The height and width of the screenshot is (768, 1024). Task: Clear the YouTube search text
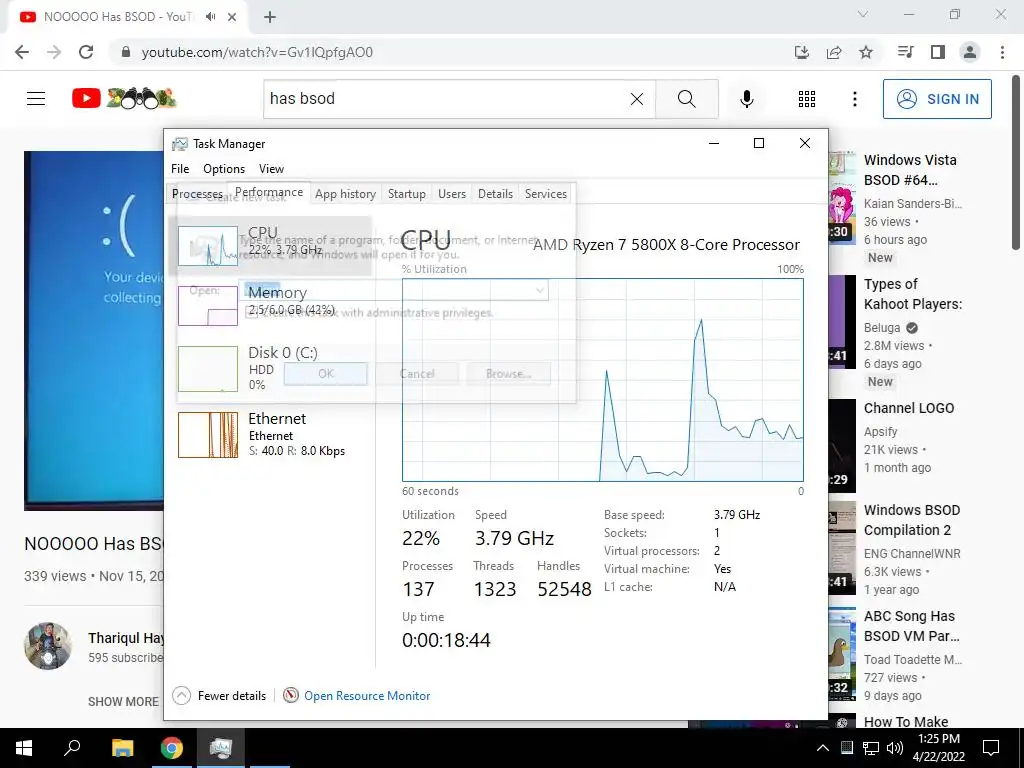point(637,99)
